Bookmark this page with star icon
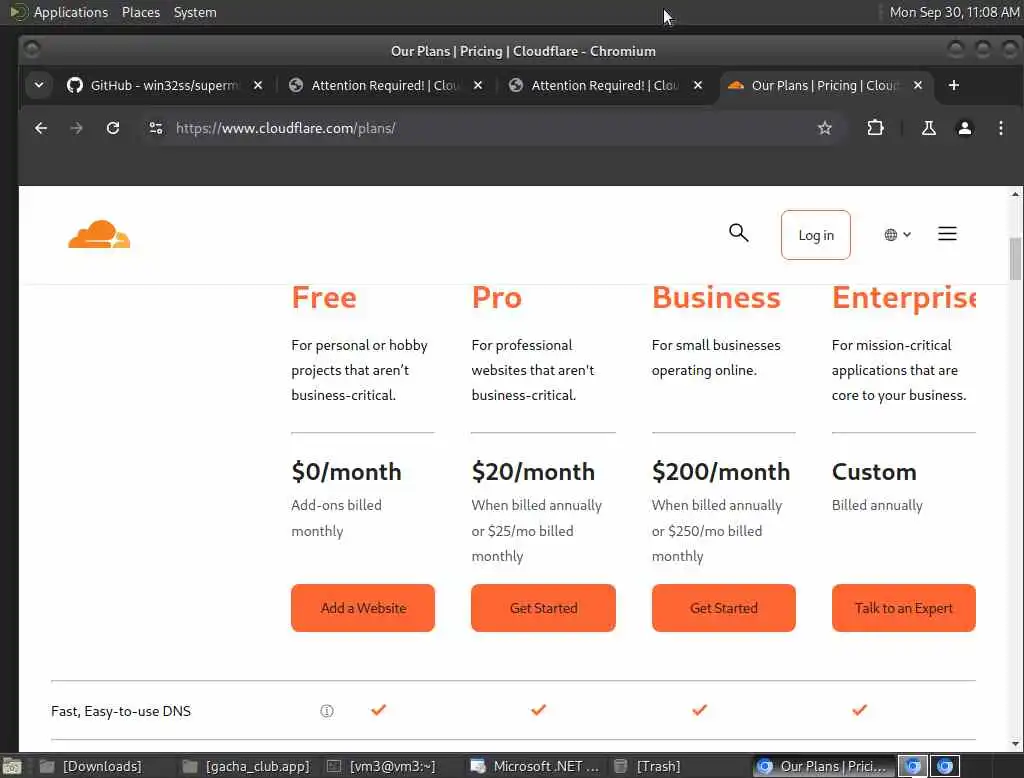 pyautogui.click(x=825, y=128)
